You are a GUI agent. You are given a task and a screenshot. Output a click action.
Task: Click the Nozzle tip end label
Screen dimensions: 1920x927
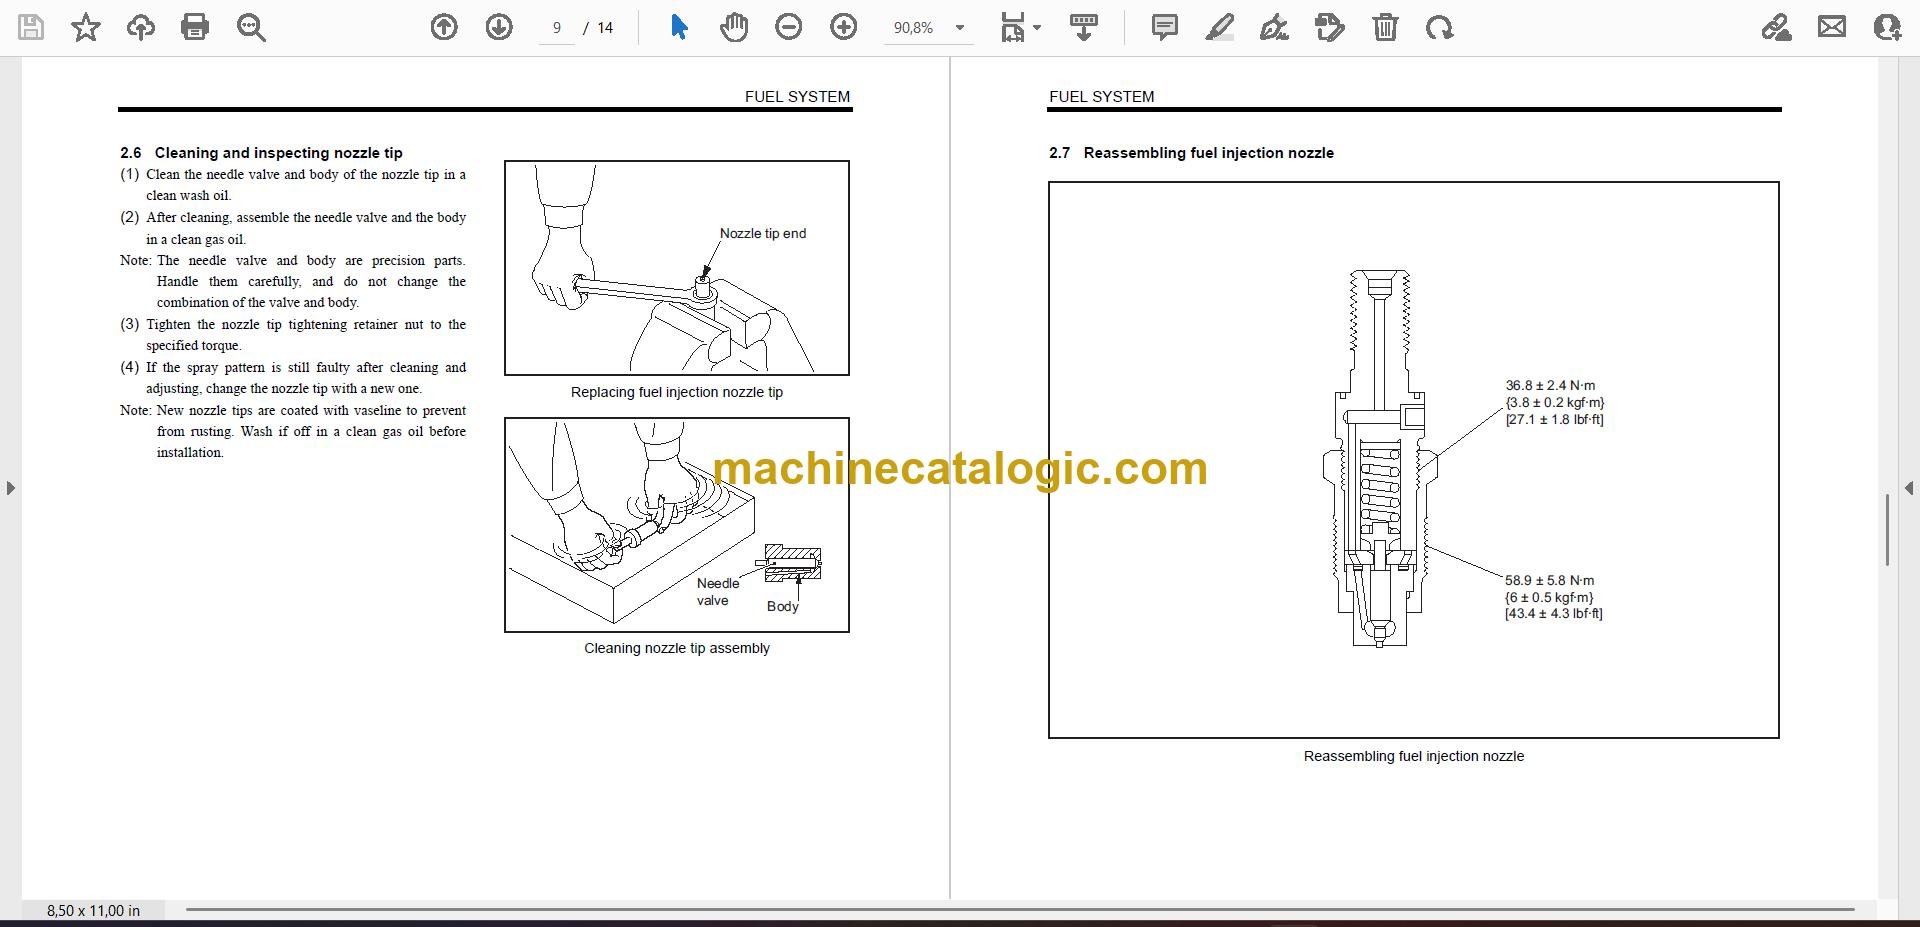click(x=763, y=233)
